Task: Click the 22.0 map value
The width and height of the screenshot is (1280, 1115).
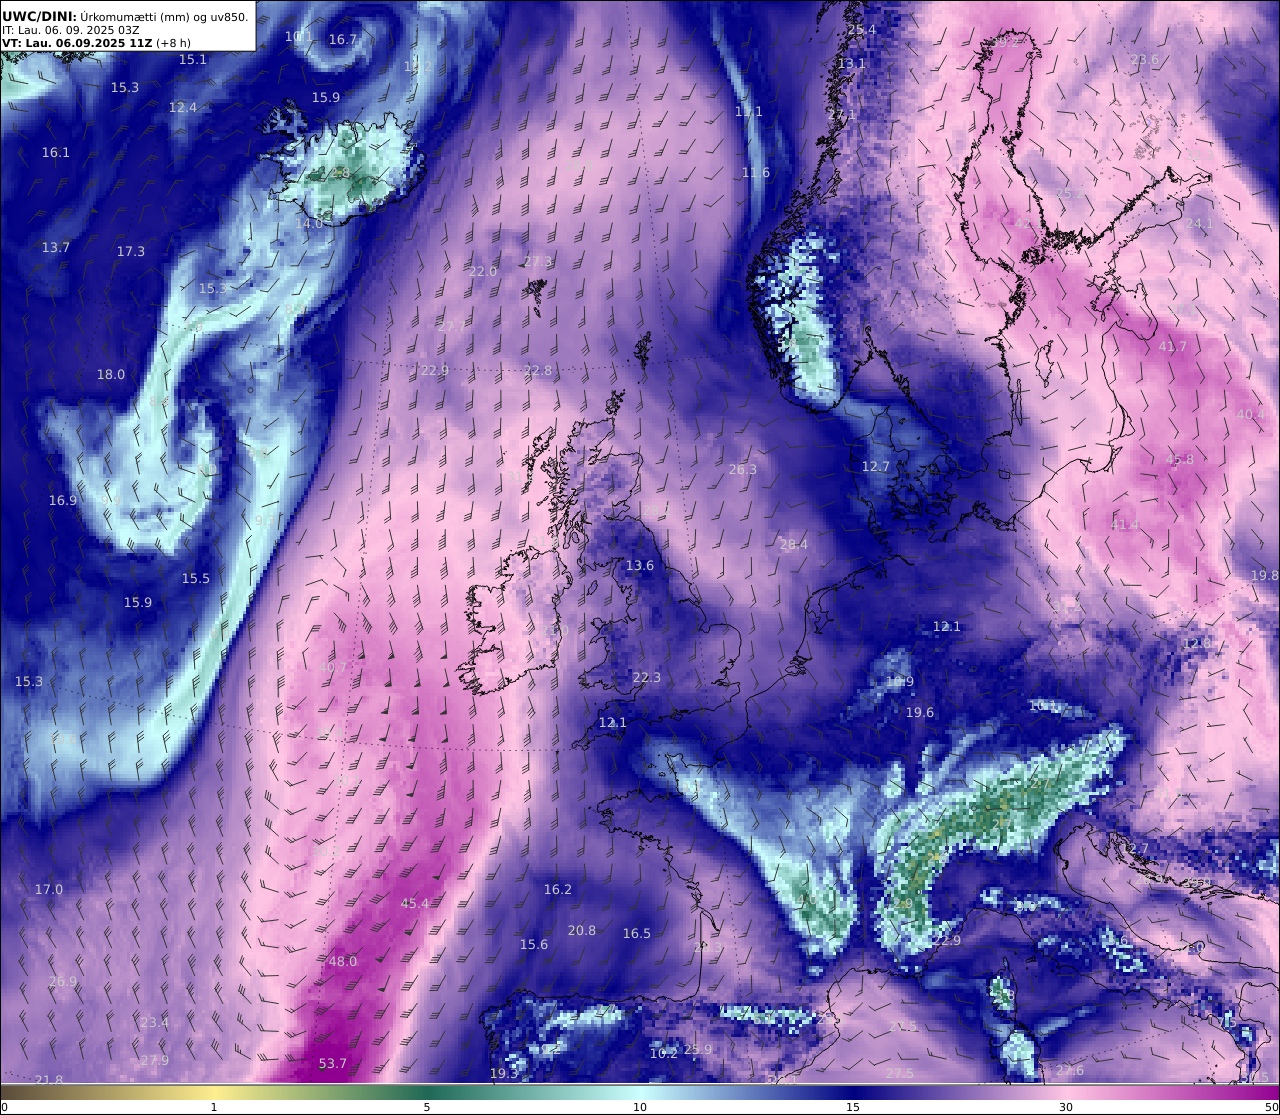Action: pyautogui.click(x=483, y=271)
